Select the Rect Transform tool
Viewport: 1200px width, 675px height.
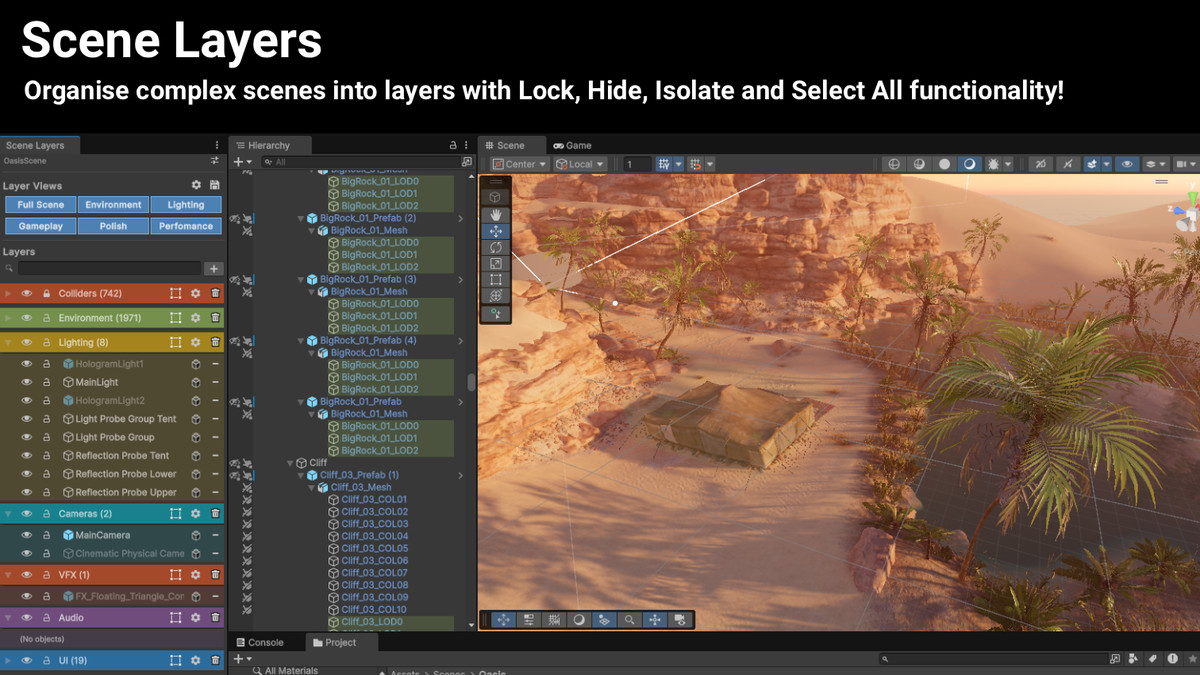pyautogui.click(x=496, y=277)
